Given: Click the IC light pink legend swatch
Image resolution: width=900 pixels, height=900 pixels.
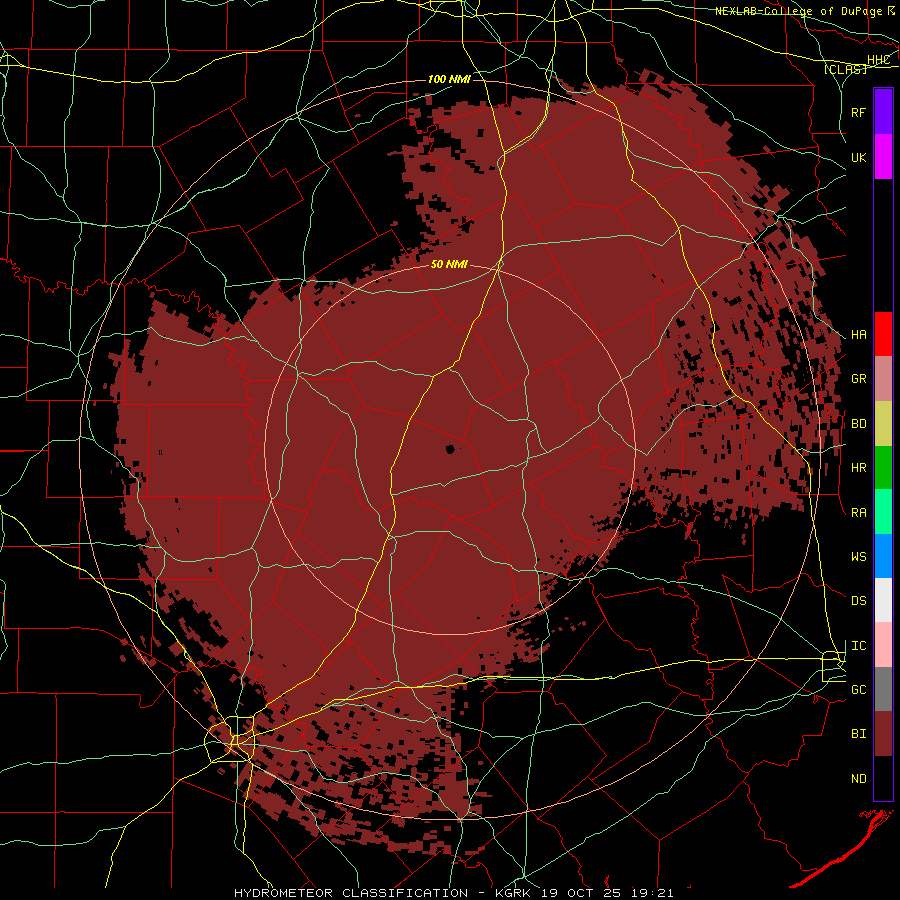Looking at the screenshot, I should tap(883, 645).
